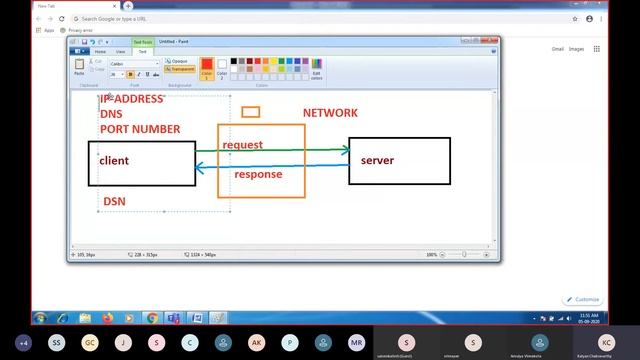Pick the green color swatch
This screenshot has width=640, height=360.
click(x=281, y=61)
